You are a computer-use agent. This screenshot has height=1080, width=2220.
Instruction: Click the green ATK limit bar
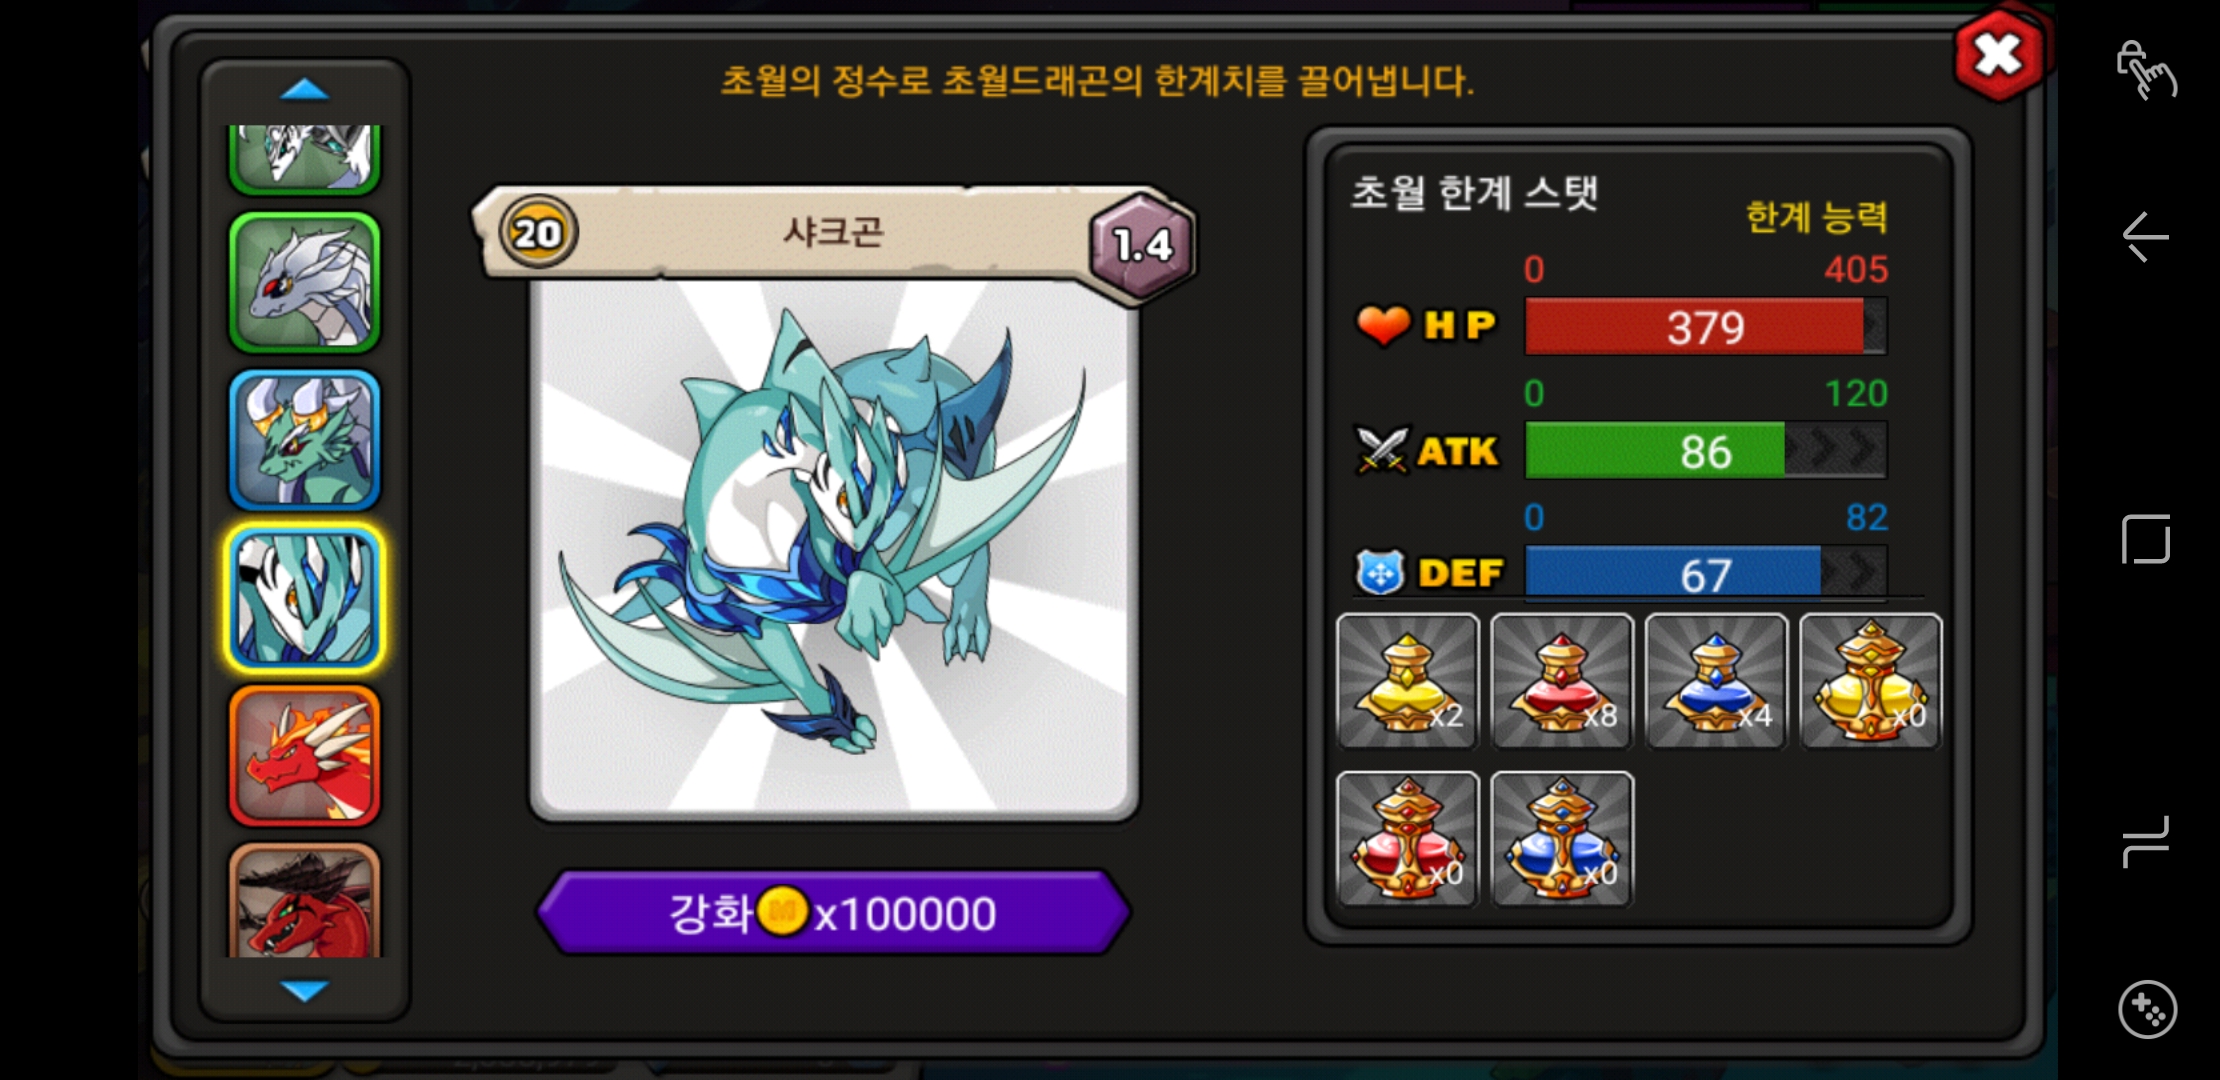coord(1706,450)
